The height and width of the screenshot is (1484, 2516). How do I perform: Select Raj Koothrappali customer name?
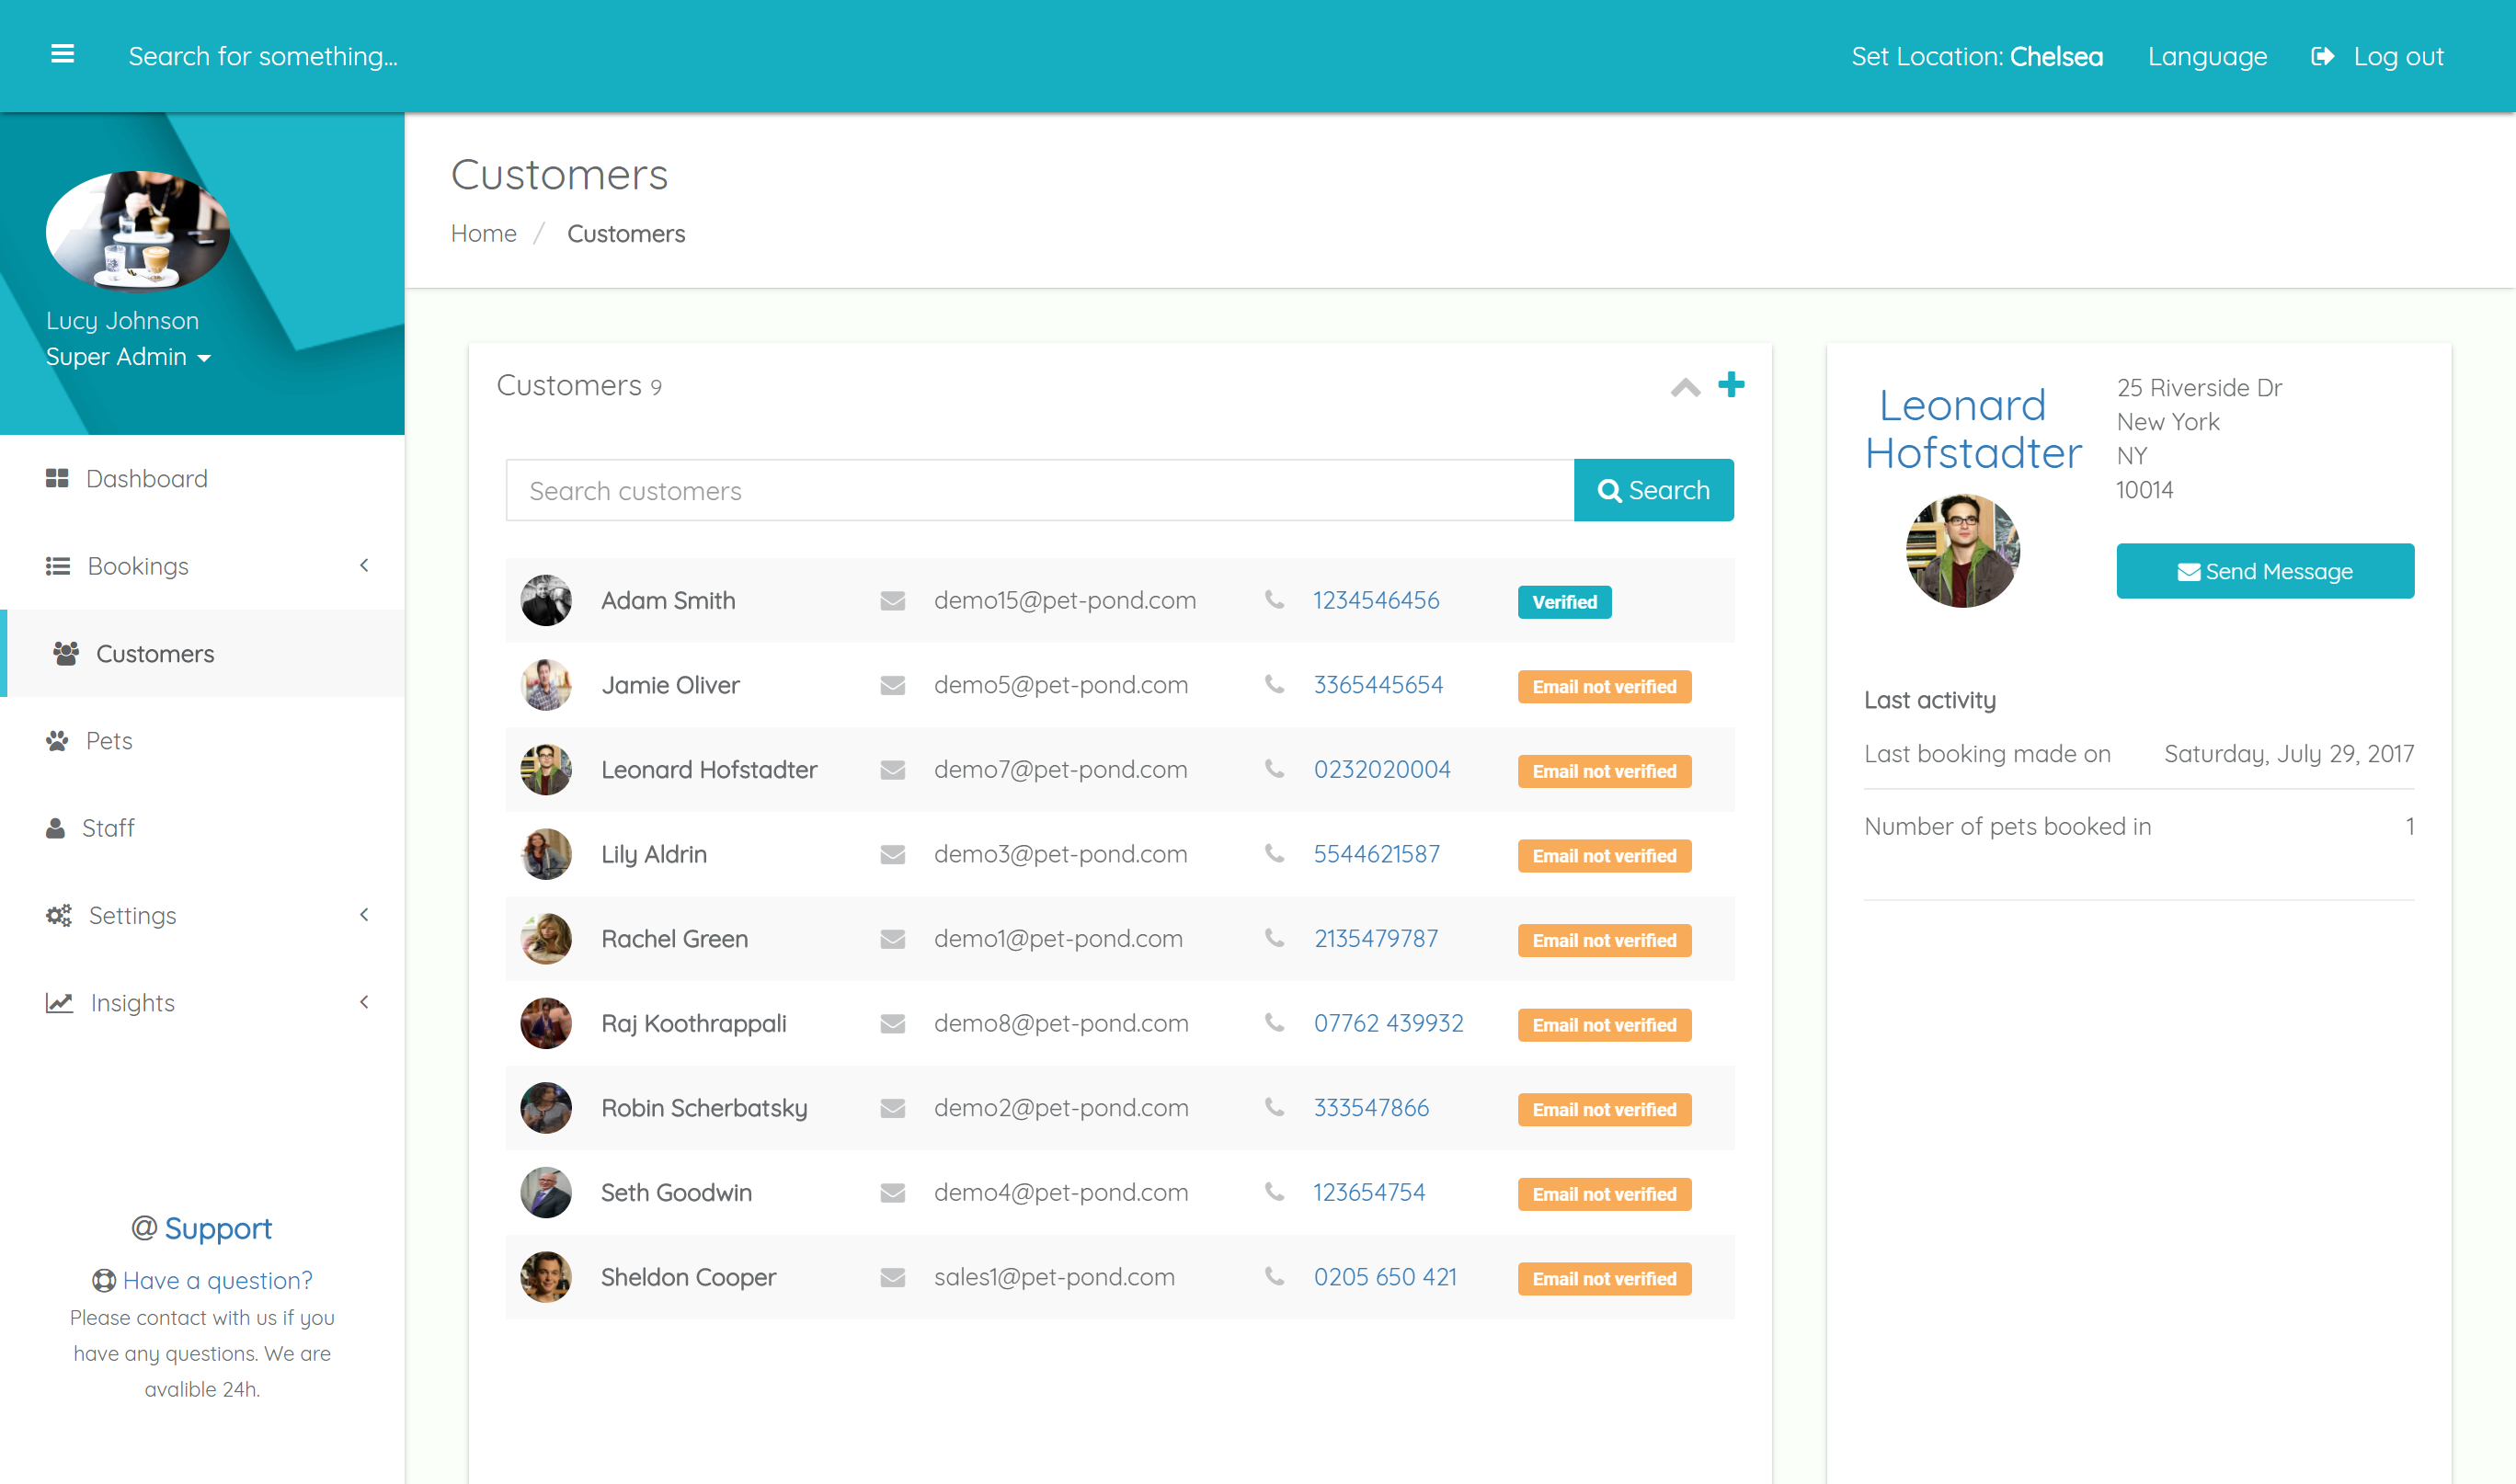click(694, 1023)
